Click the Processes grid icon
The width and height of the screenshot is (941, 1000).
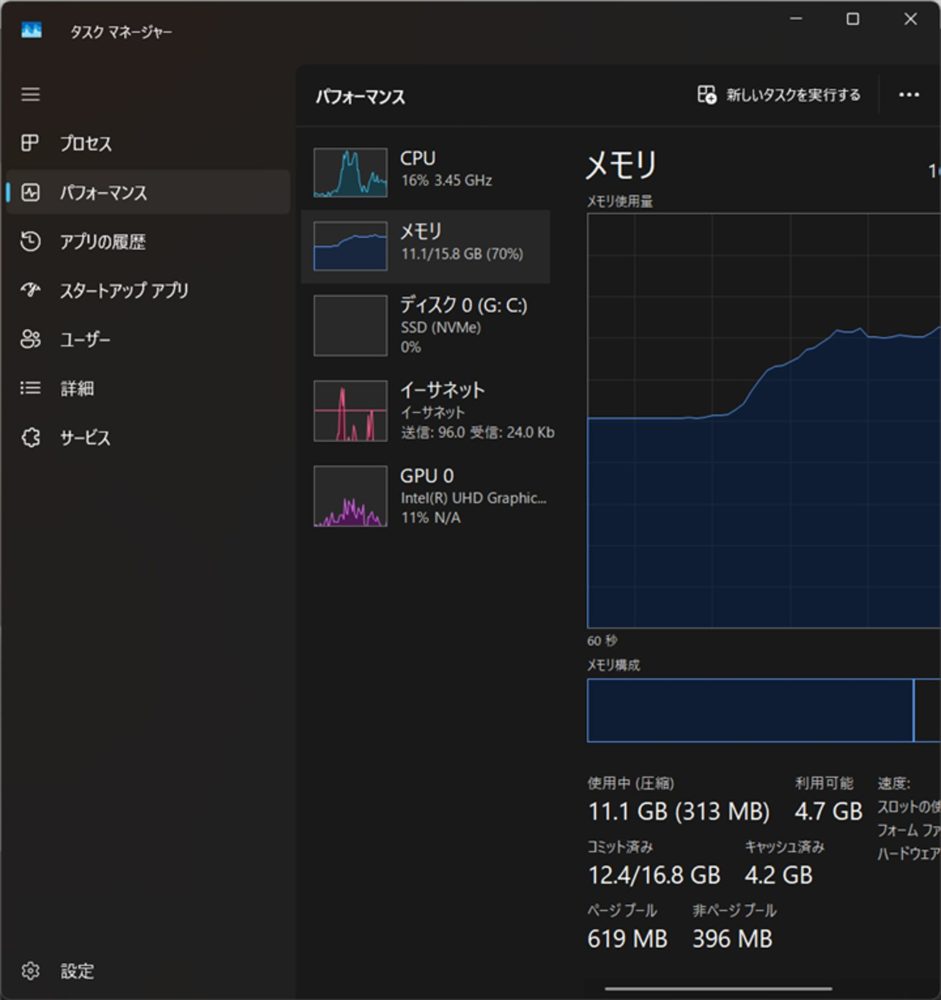(x=30, y=143)
